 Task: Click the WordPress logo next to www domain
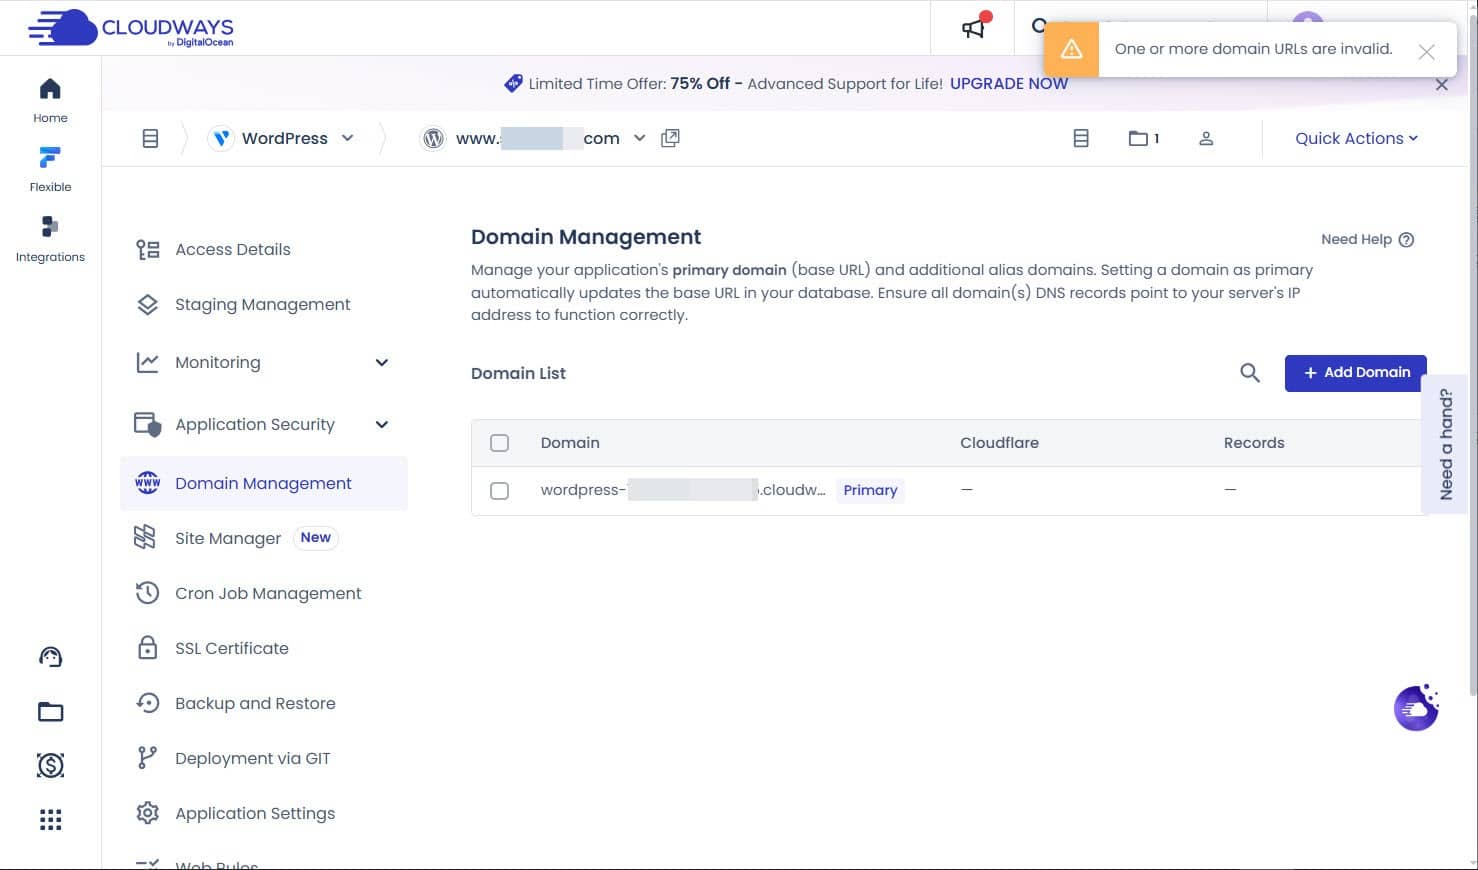coord(433,138)
